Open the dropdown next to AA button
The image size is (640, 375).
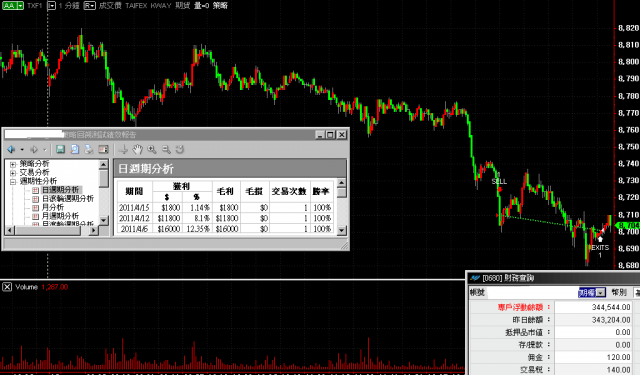(x=20, y=6)
